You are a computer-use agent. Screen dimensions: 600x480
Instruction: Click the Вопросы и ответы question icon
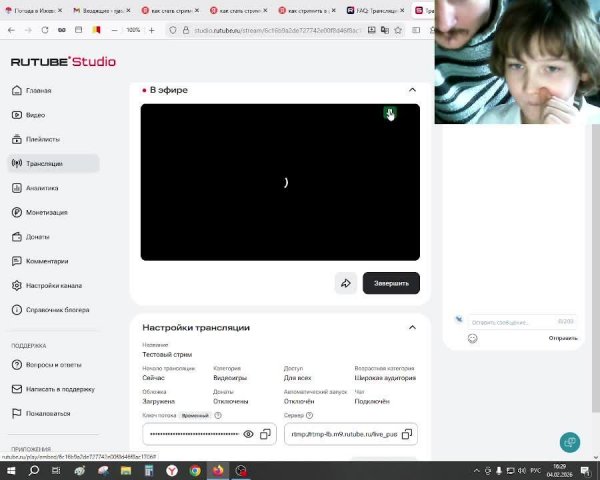coord(16,365)
